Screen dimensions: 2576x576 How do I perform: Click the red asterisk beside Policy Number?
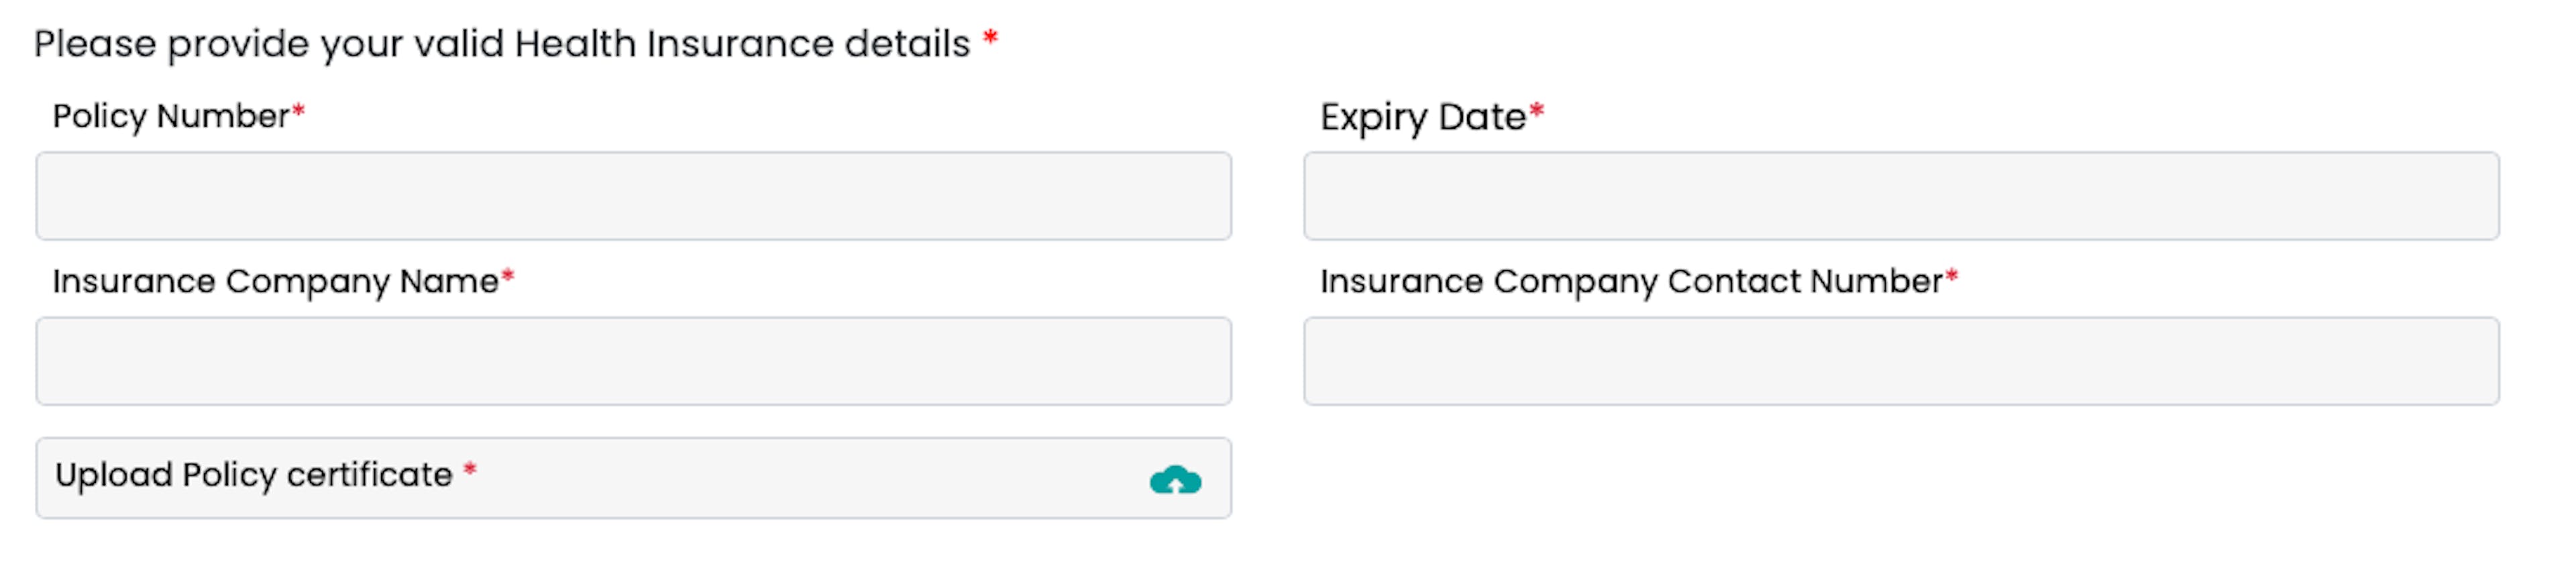[298, 112]
